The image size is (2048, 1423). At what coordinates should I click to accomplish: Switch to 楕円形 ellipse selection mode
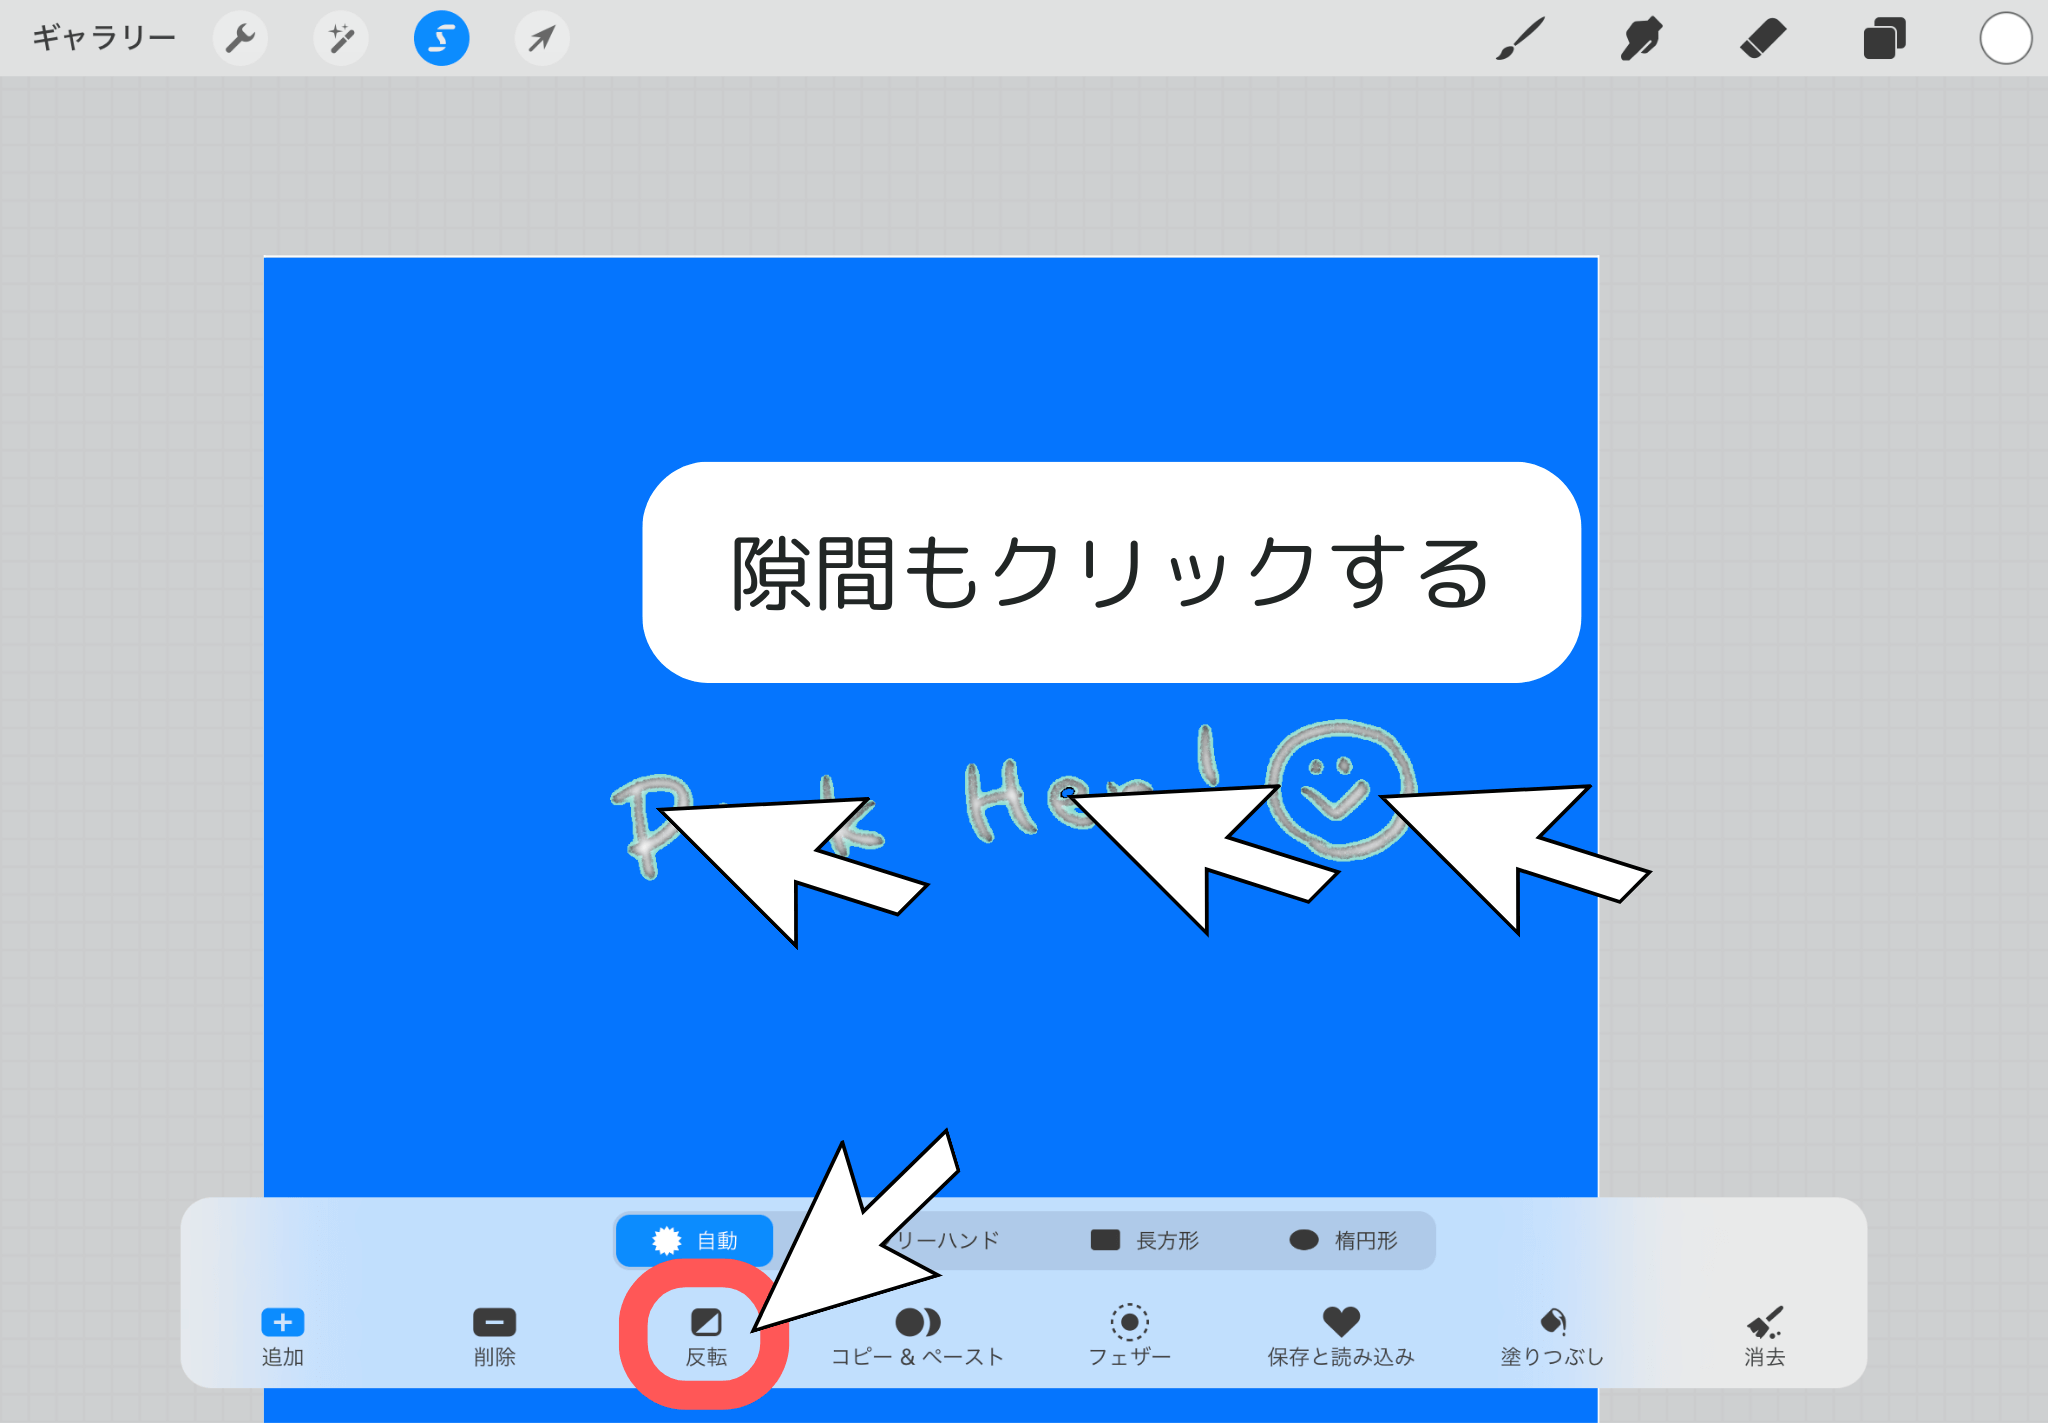point(1343,1240)
